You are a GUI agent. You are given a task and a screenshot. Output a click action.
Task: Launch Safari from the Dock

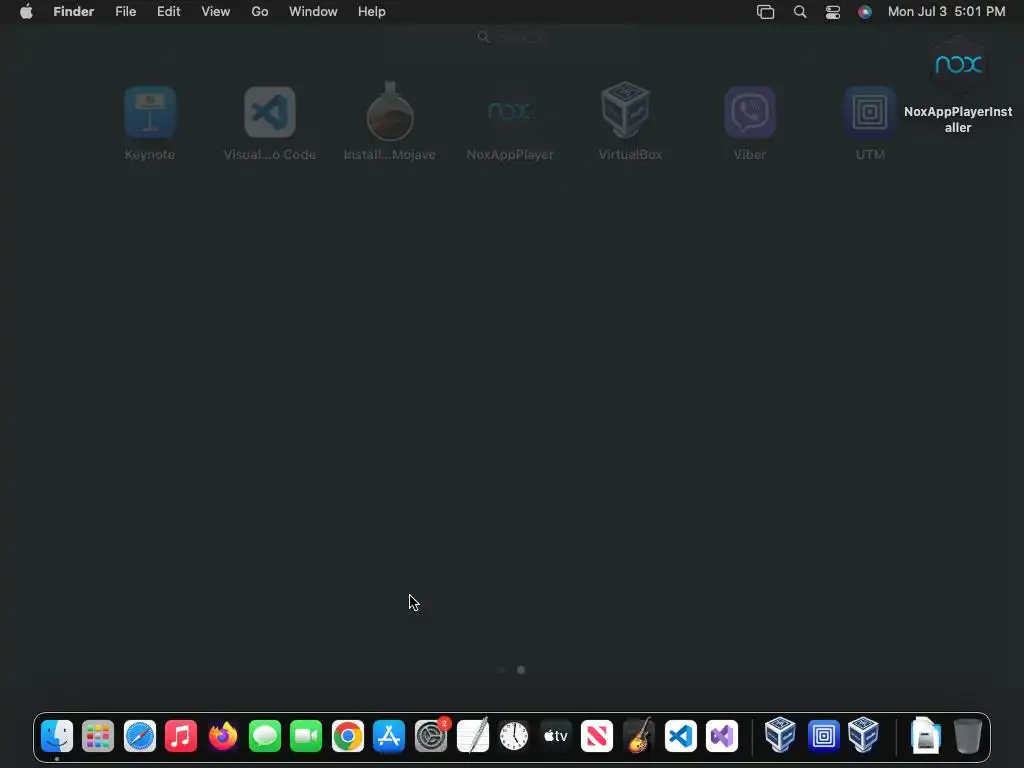pyautogui.click(x=140, y=736)
